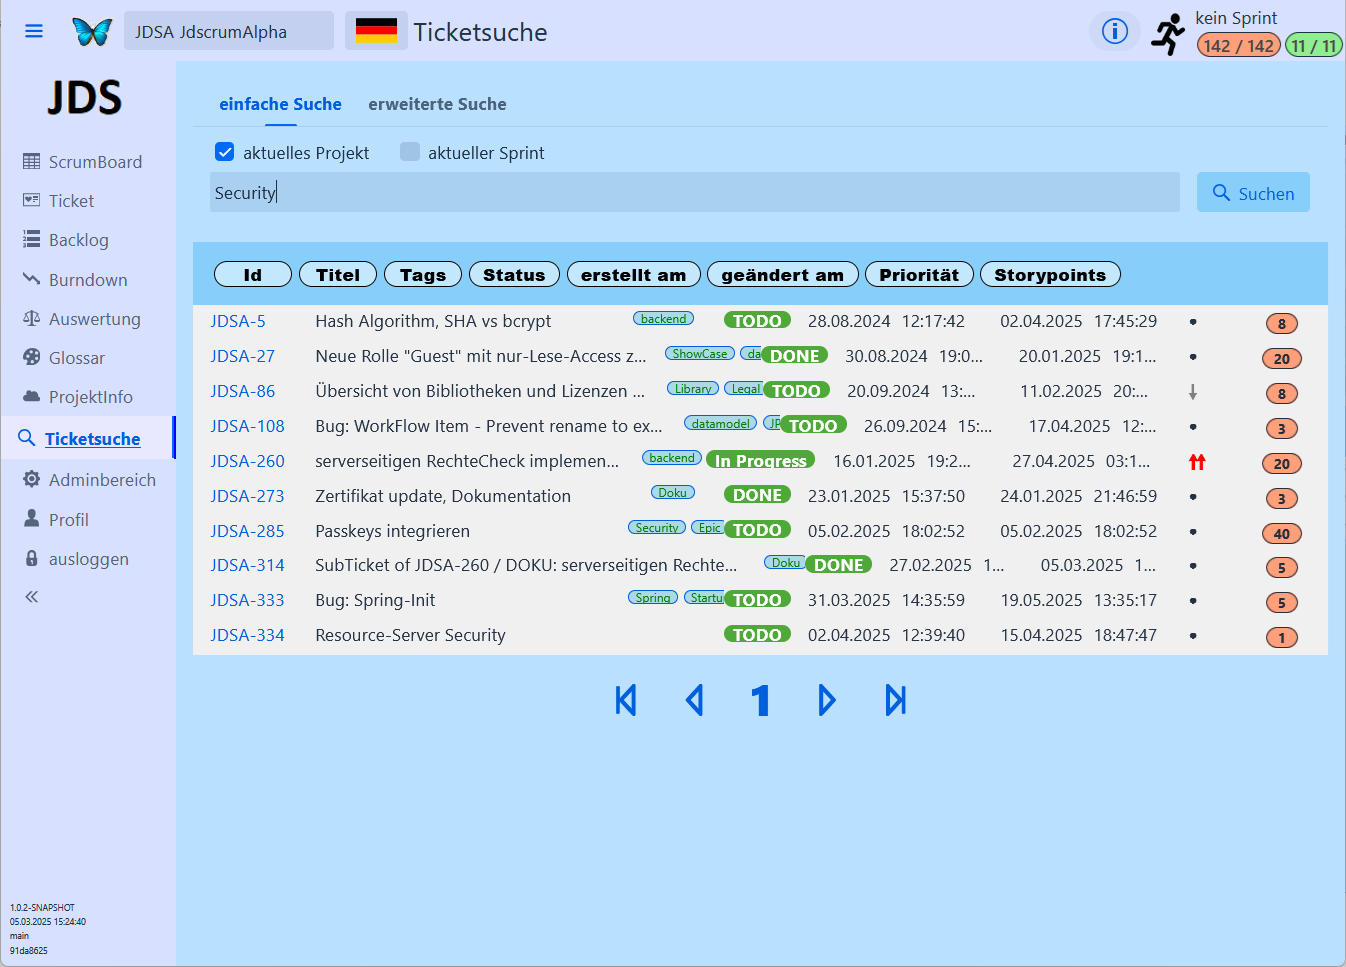Go to next results page
The image size is (1346, 967).
click(x=826, y=700)
